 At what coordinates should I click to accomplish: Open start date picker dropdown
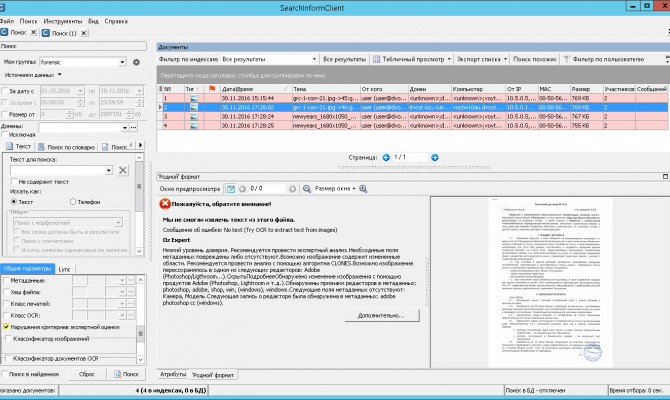point(80,91)
